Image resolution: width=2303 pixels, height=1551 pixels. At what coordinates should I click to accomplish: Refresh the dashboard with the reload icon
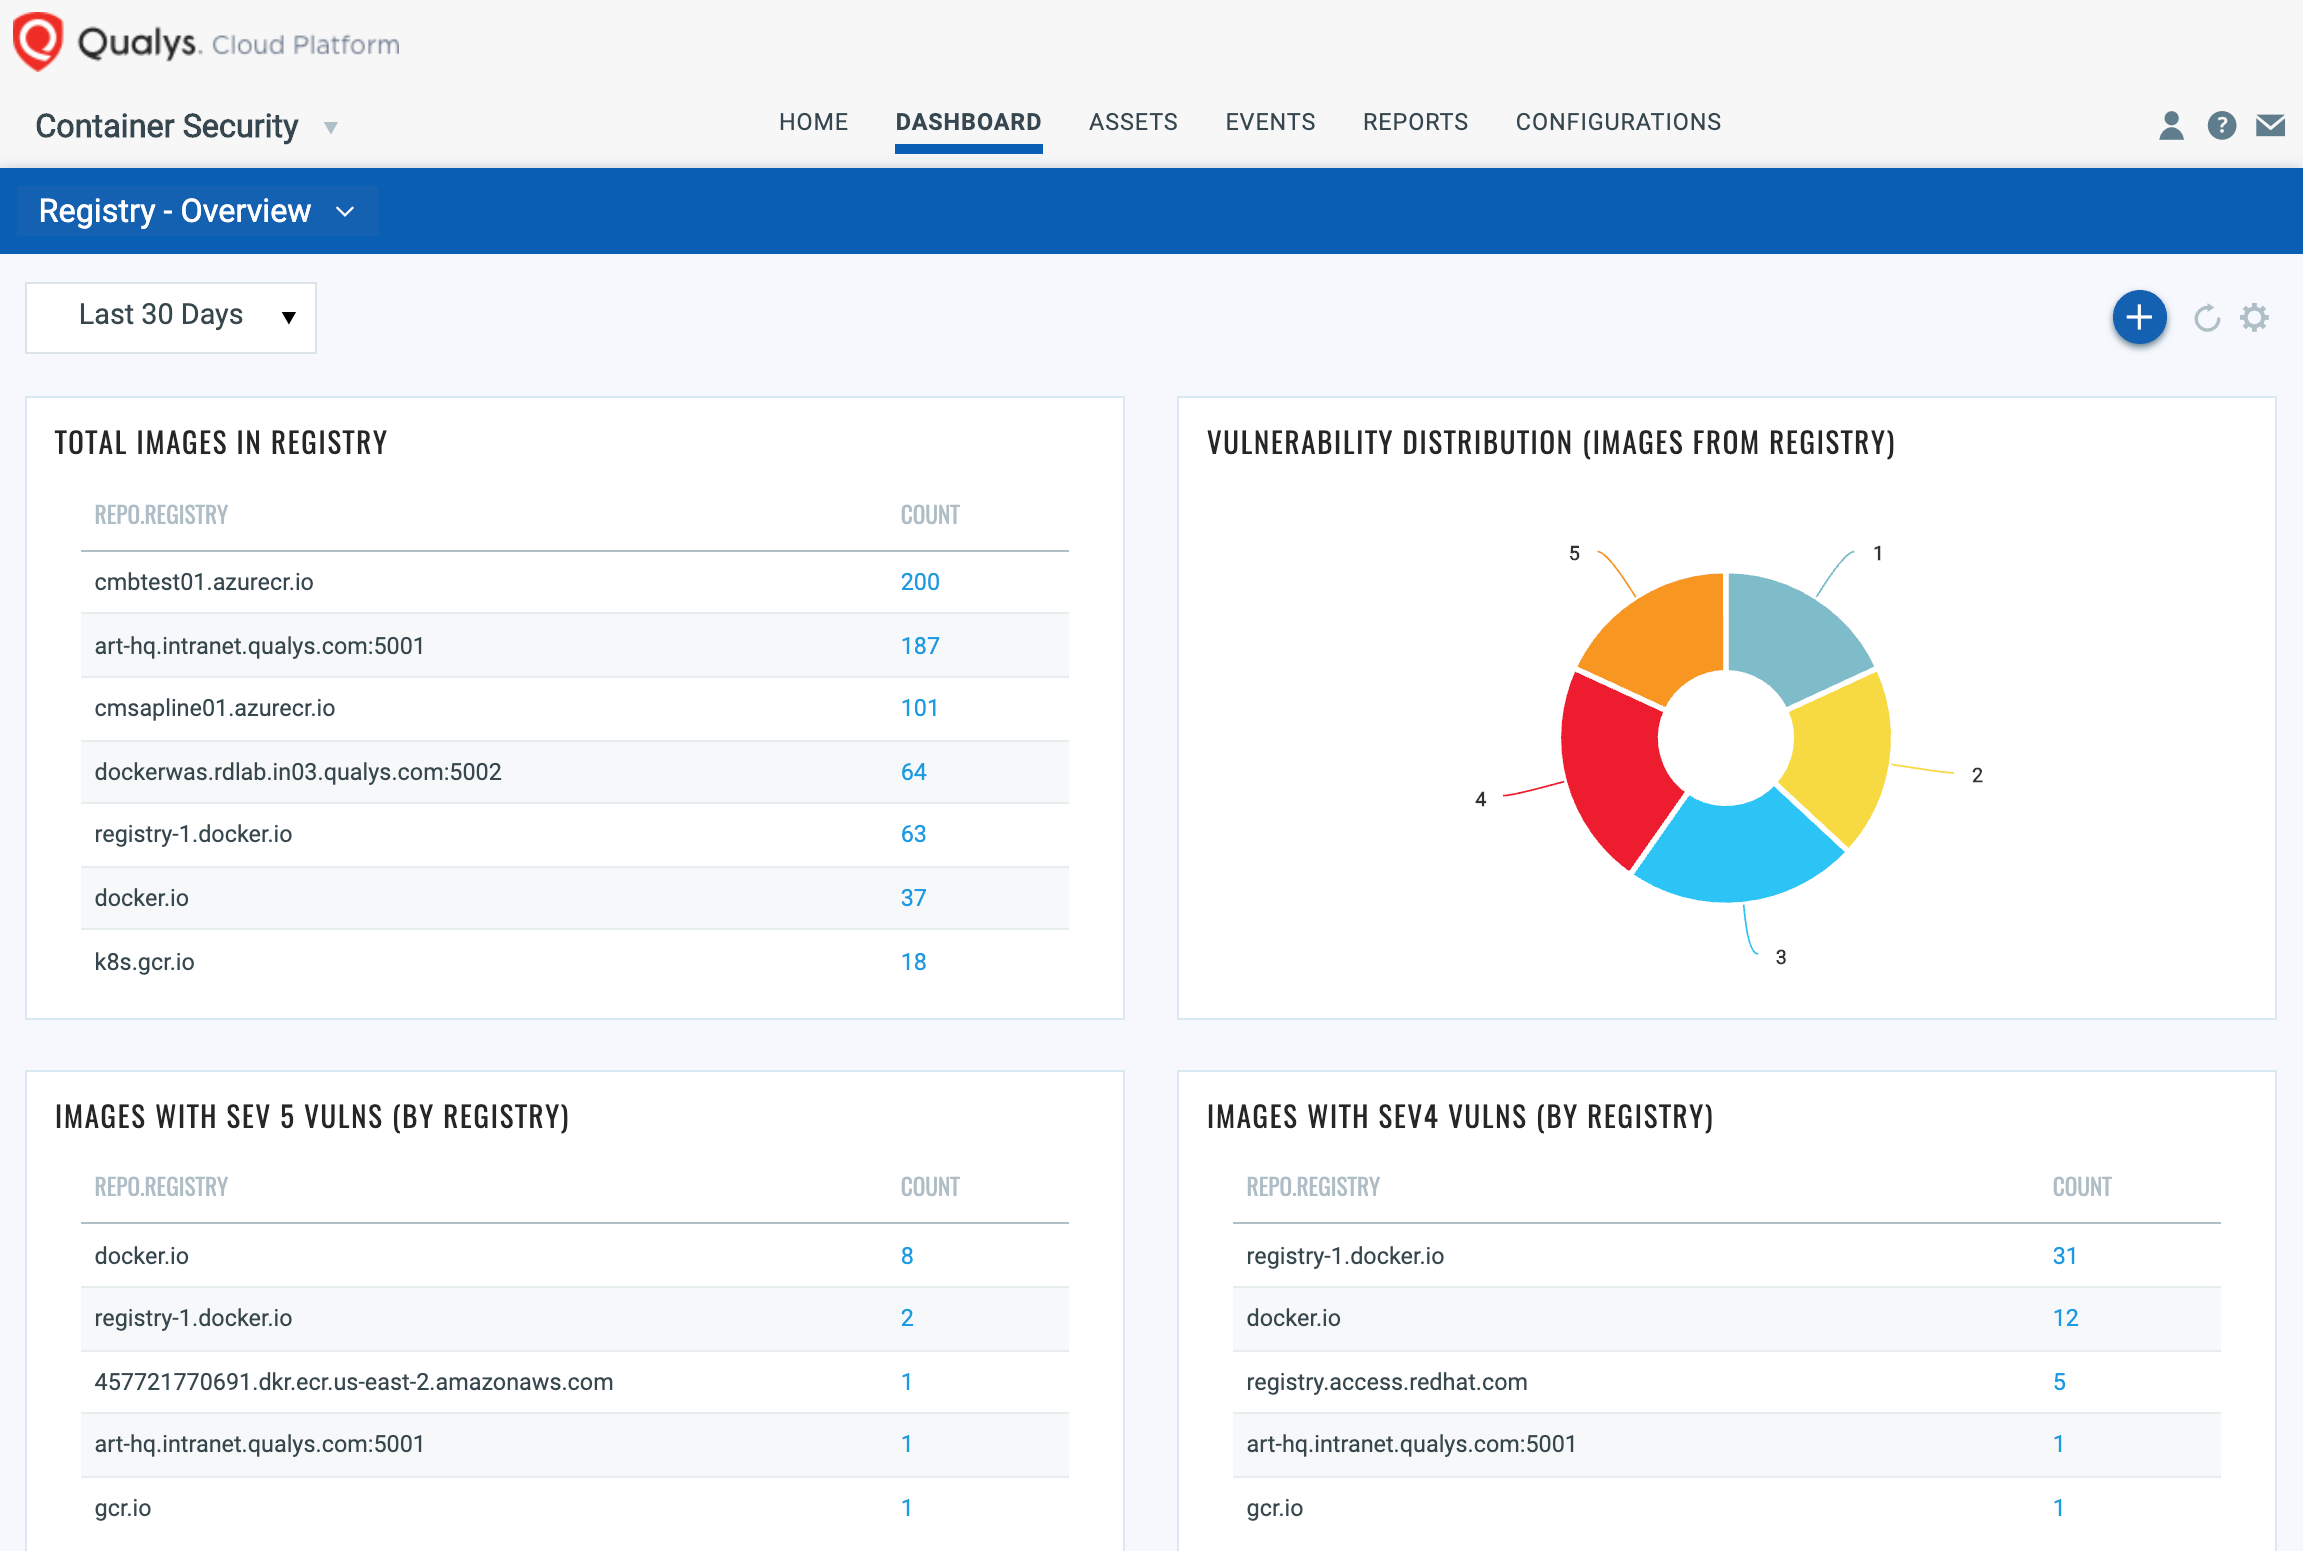2207,318
